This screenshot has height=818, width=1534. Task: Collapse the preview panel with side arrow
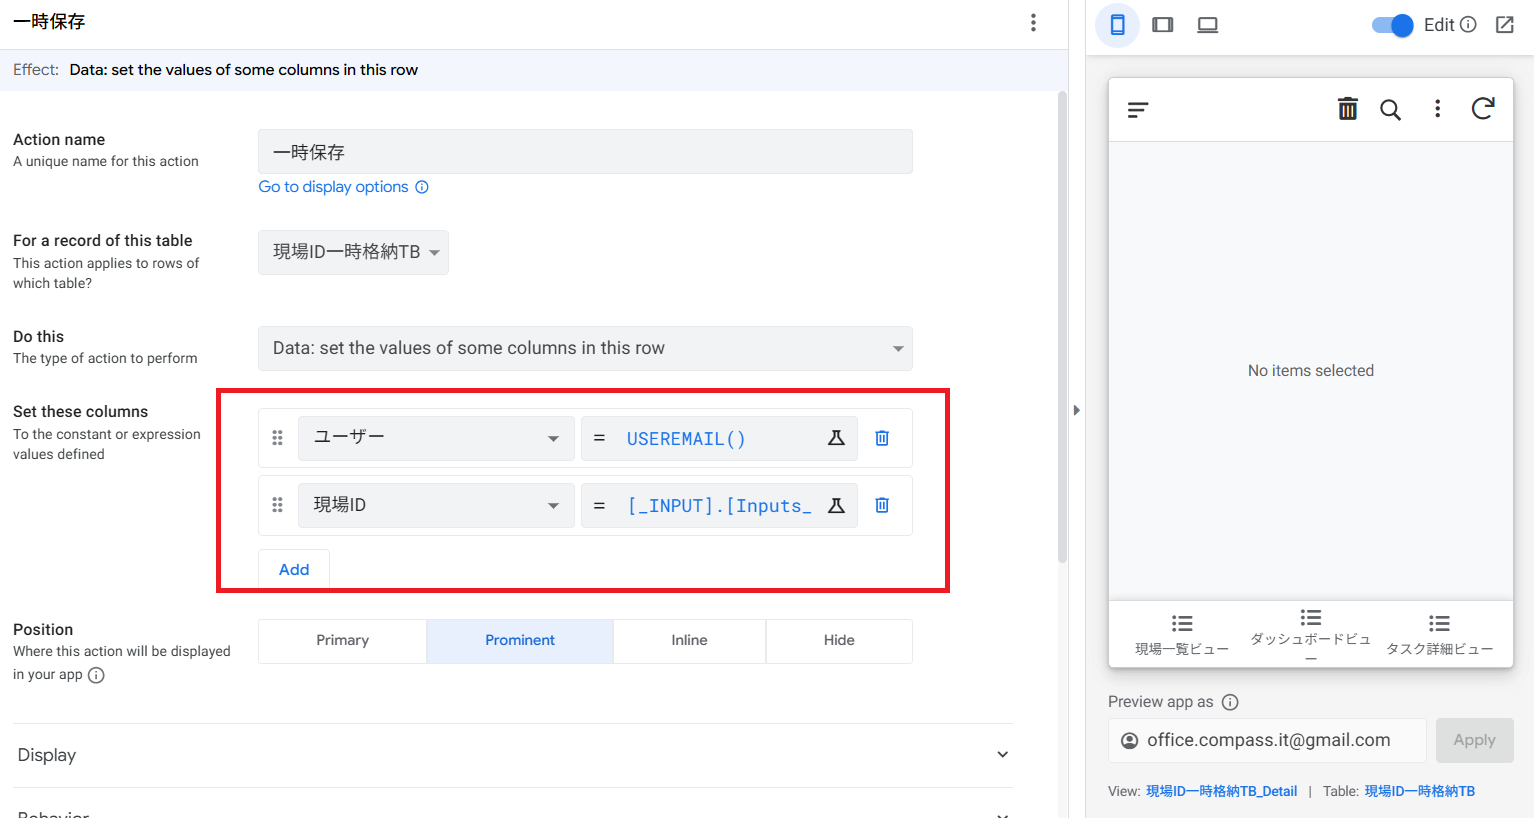pos(1076,410)
